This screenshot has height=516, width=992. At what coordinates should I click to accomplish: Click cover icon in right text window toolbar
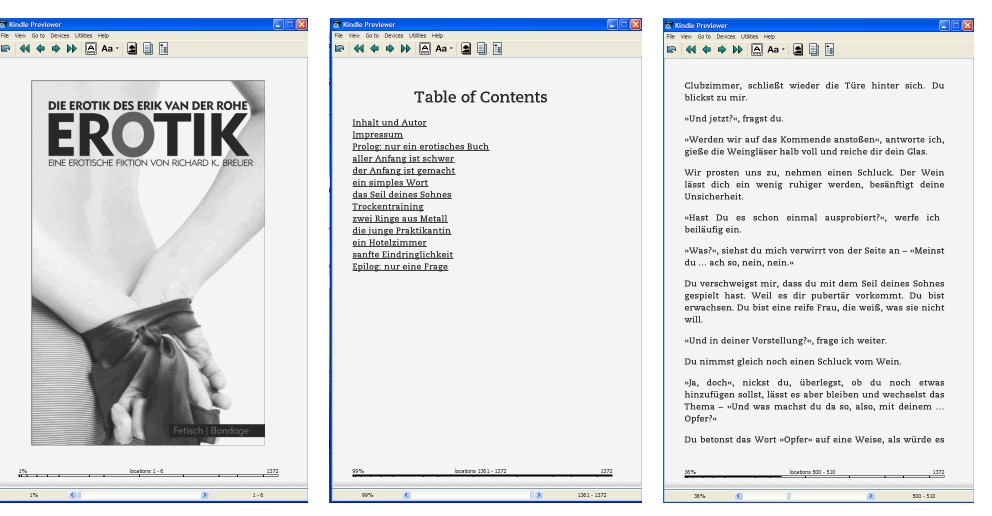point(798,47)
